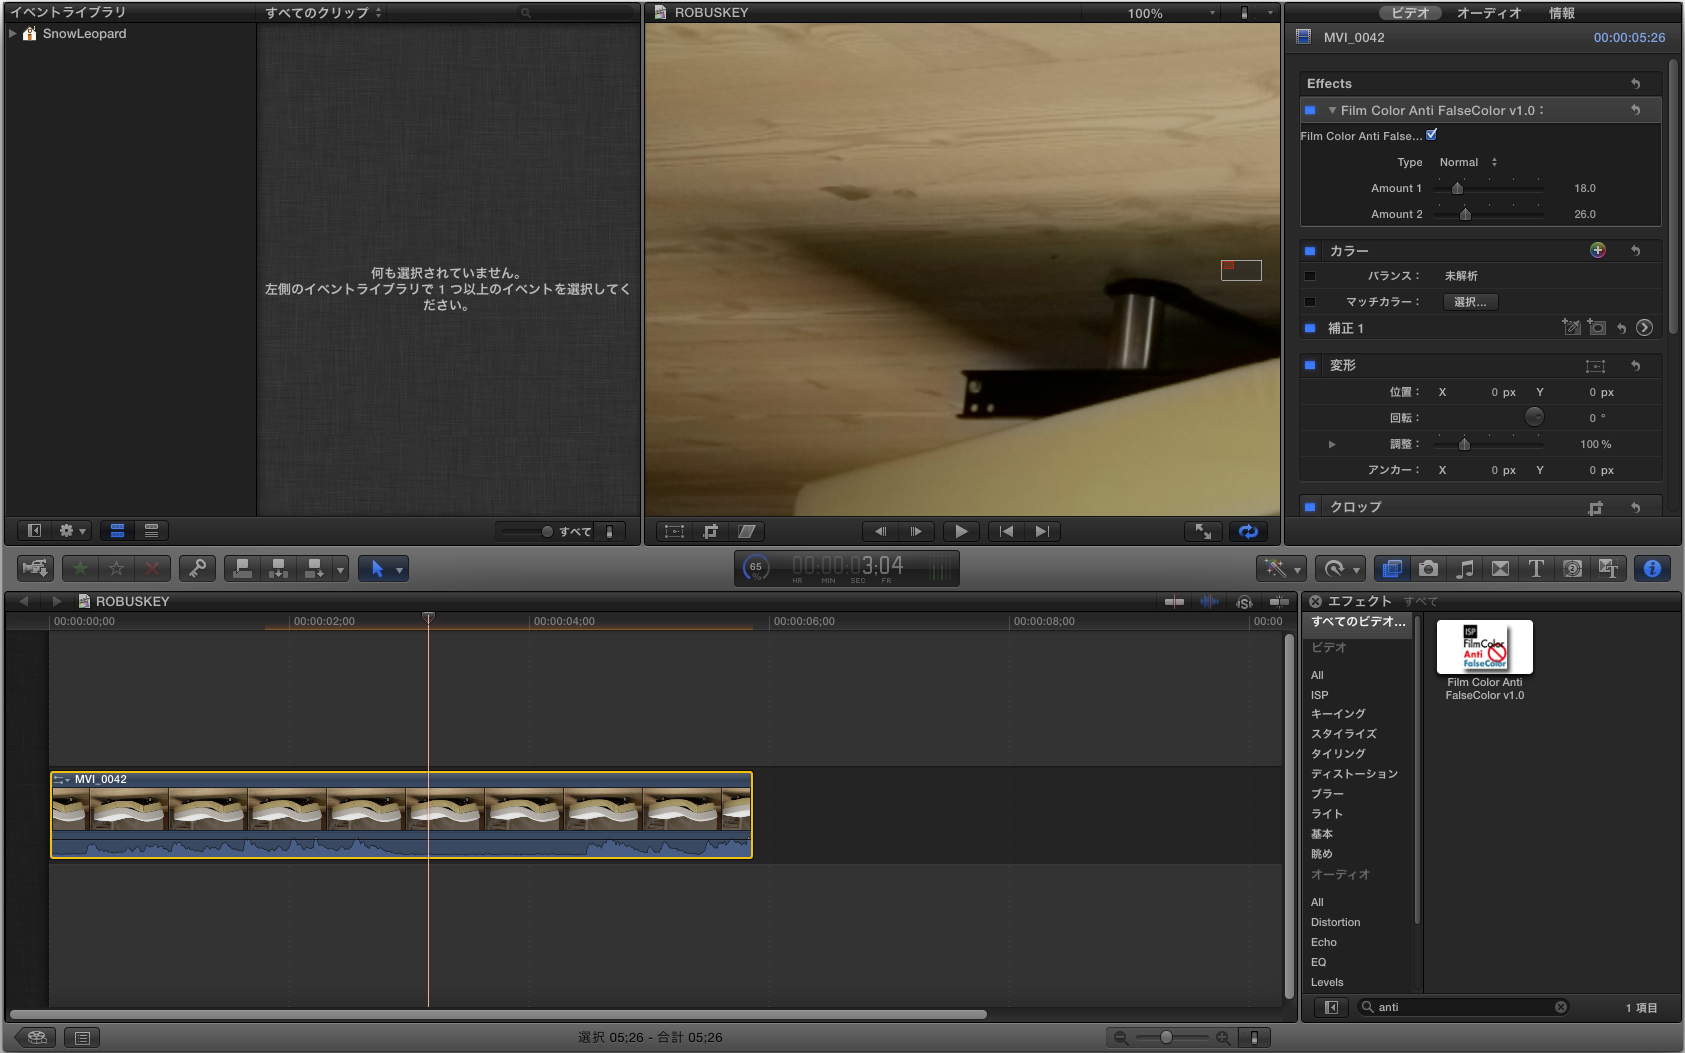1685x1053 pixels.
Task: Toggle correction 1 blue checkbox
Action: tap(1310, 328)
